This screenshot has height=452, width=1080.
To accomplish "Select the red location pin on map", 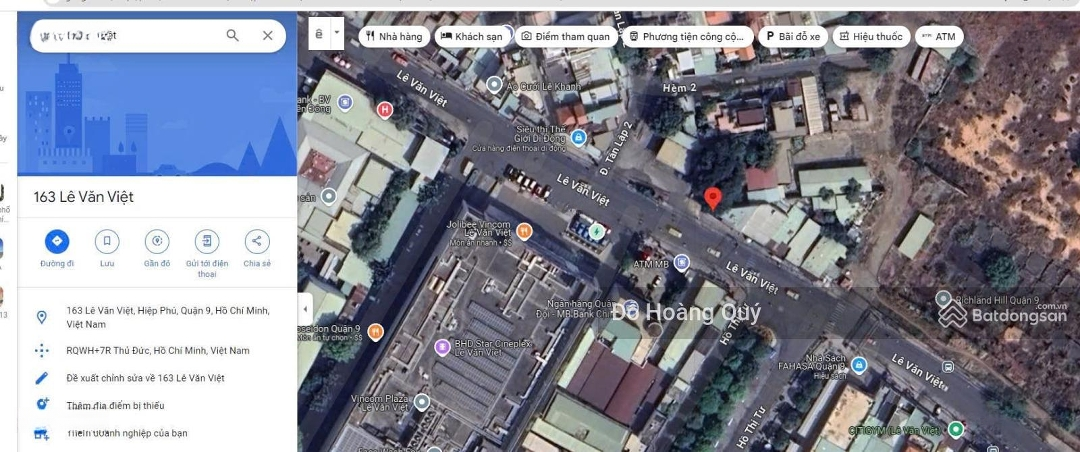I will click(712, 197).
